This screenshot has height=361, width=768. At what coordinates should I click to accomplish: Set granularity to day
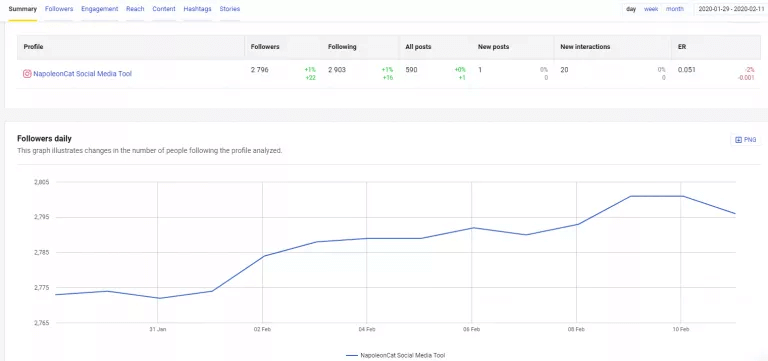point(631,9)
